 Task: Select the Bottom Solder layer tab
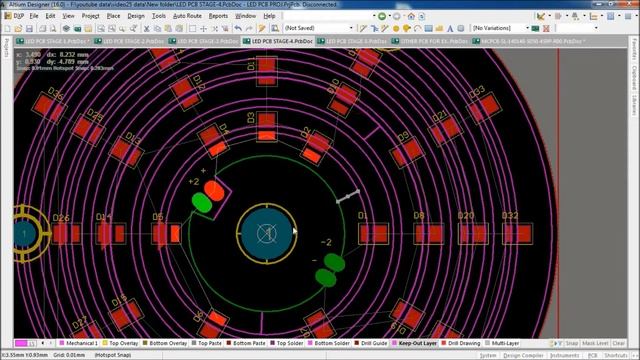click(x=328, y=343)
